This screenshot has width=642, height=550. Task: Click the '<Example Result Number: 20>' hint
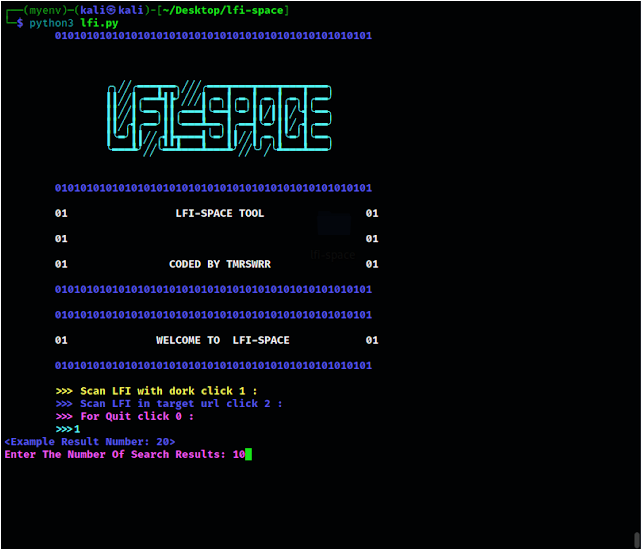pyautogui.click(x=90, y=442)
